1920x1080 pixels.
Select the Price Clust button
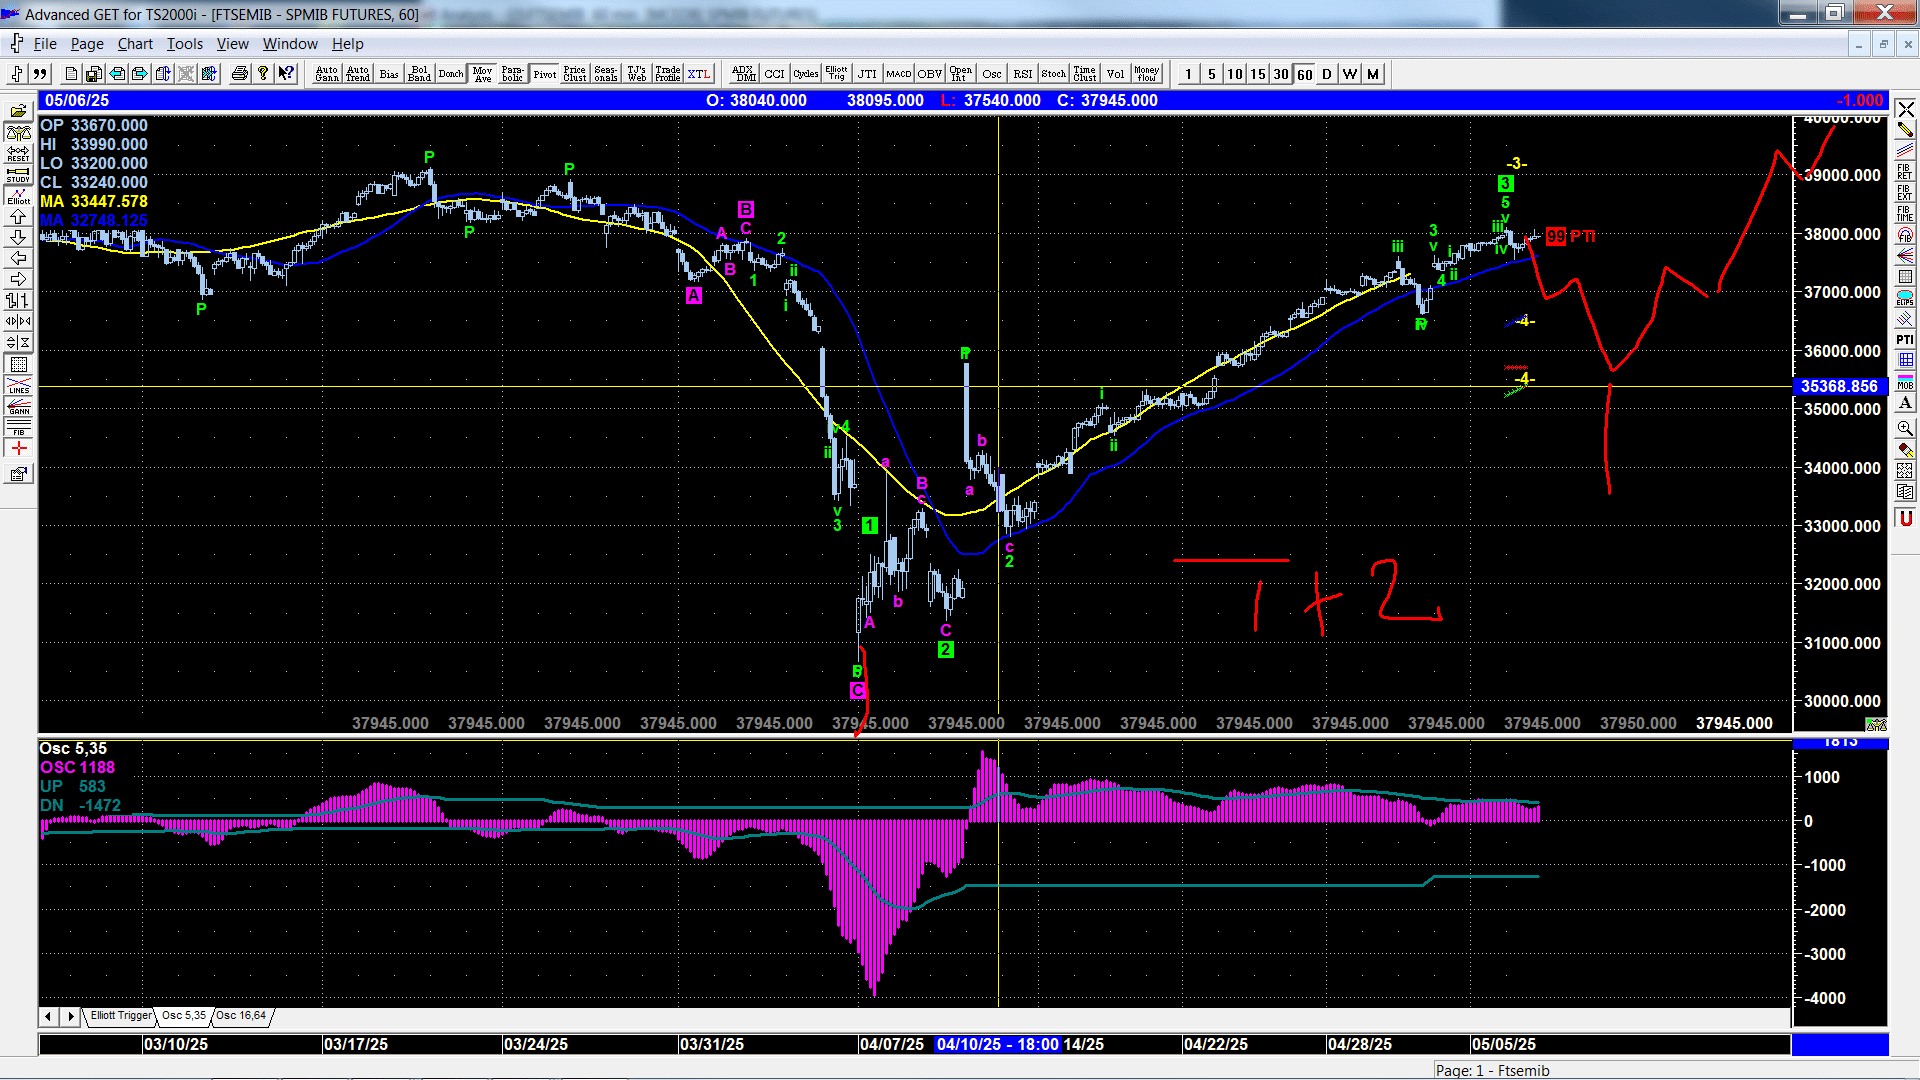click(x=575, y=74)
